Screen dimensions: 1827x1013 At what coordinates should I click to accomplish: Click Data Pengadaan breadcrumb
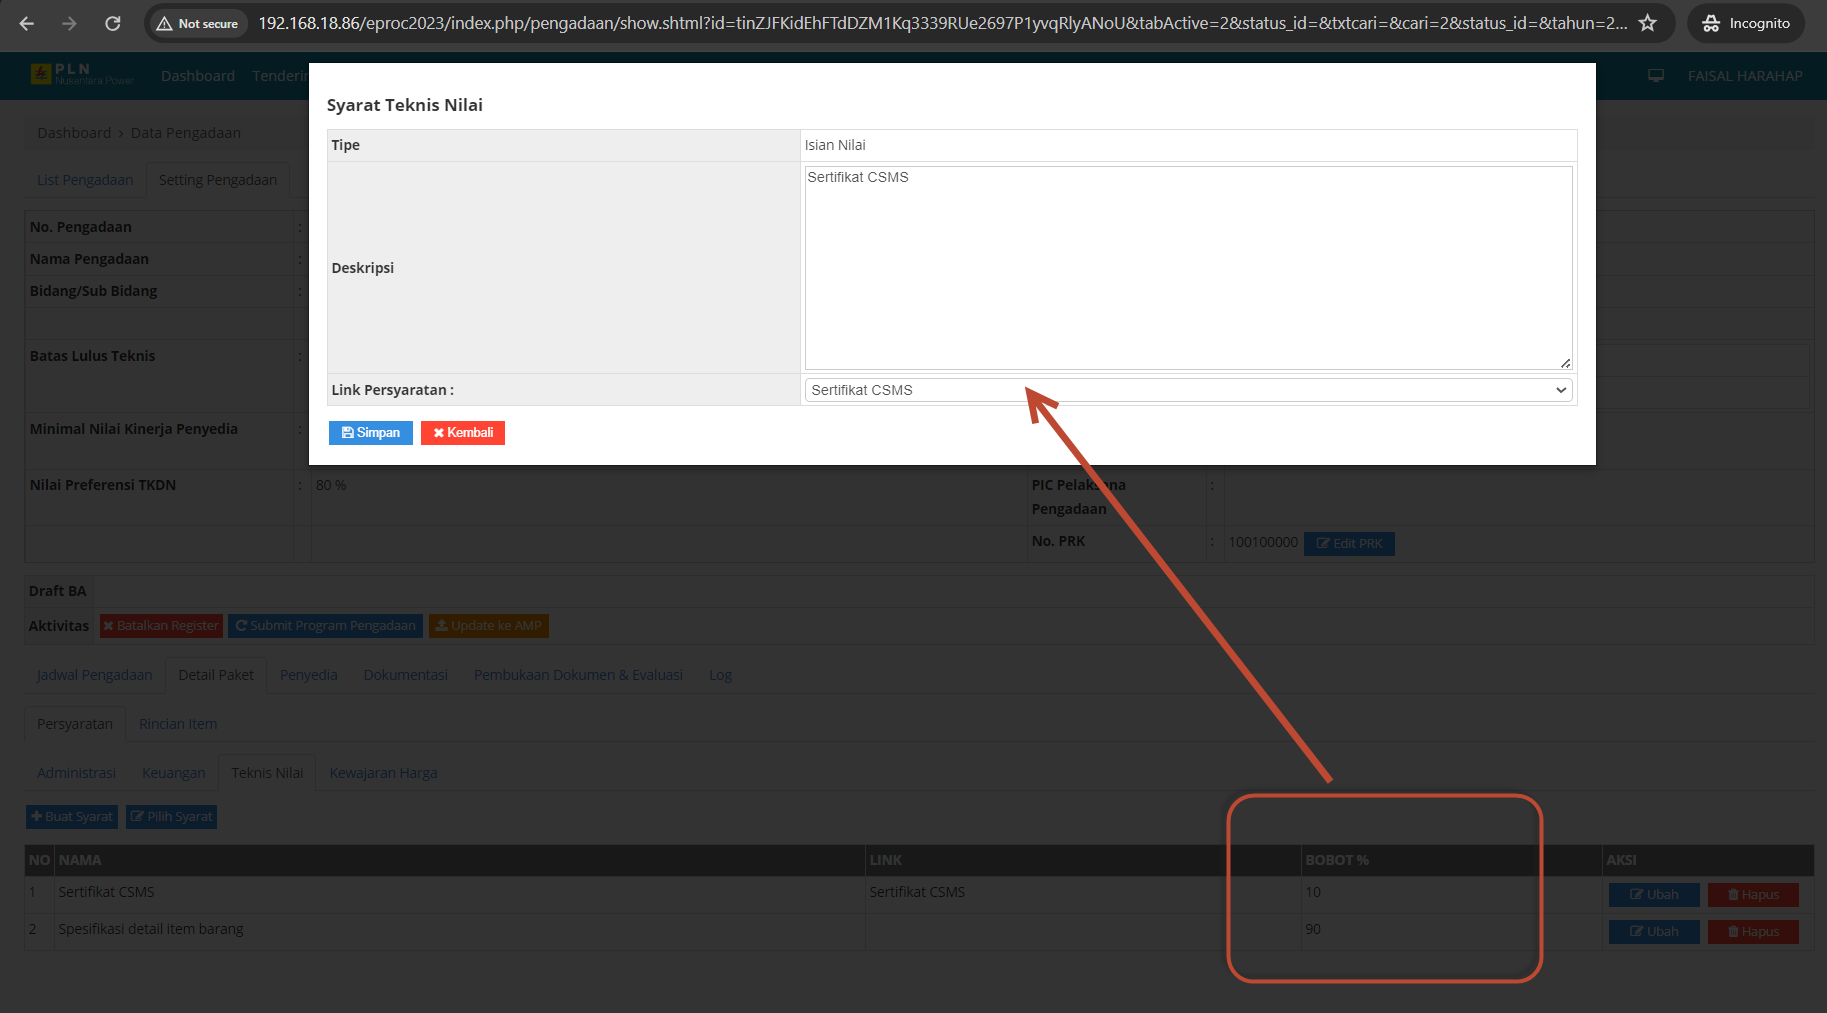point(185,133)
